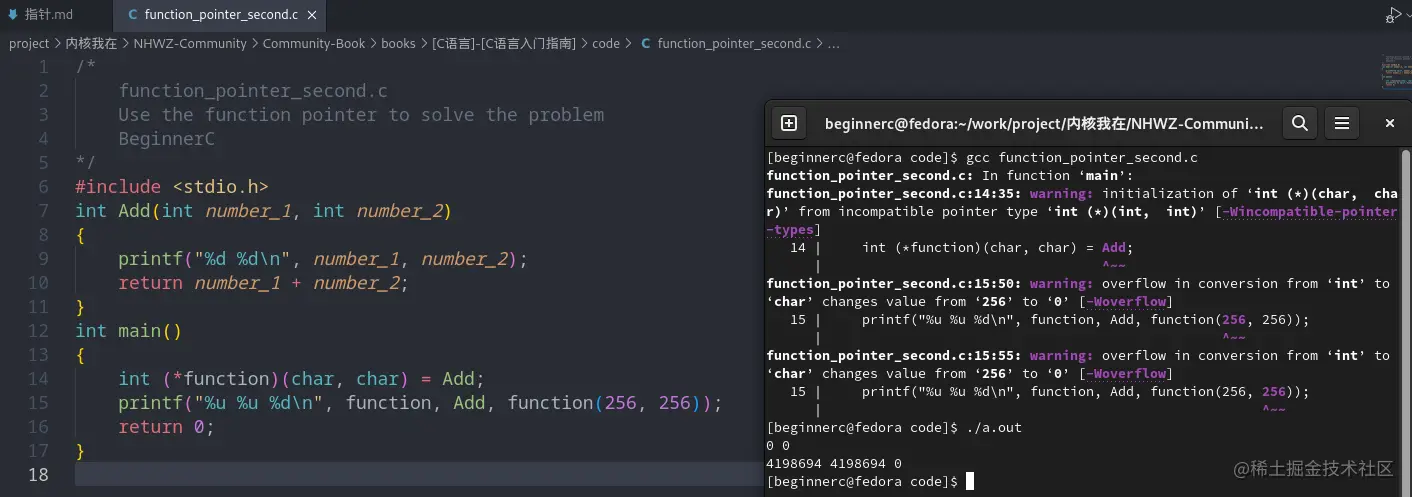Click 'function_pointer_second.c:15:50:' in the terminal

coord(894,284)
